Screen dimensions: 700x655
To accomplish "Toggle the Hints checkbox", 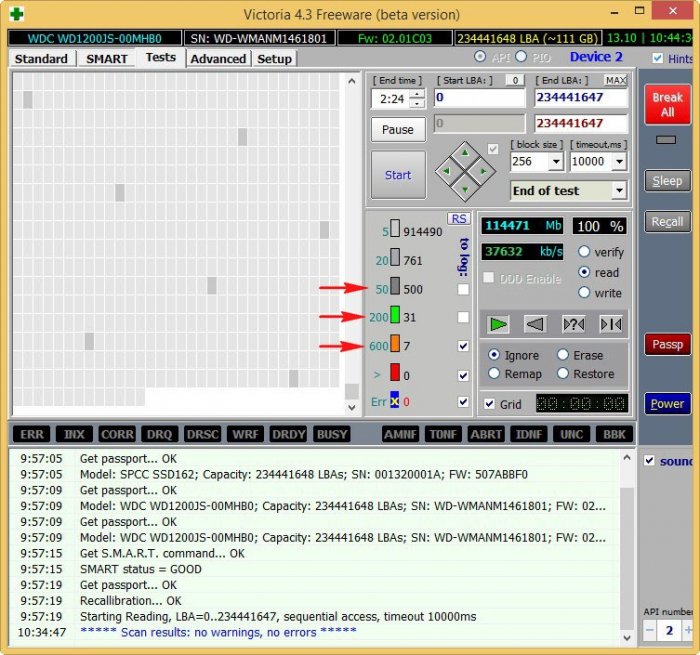I will [x=658, y=58].
